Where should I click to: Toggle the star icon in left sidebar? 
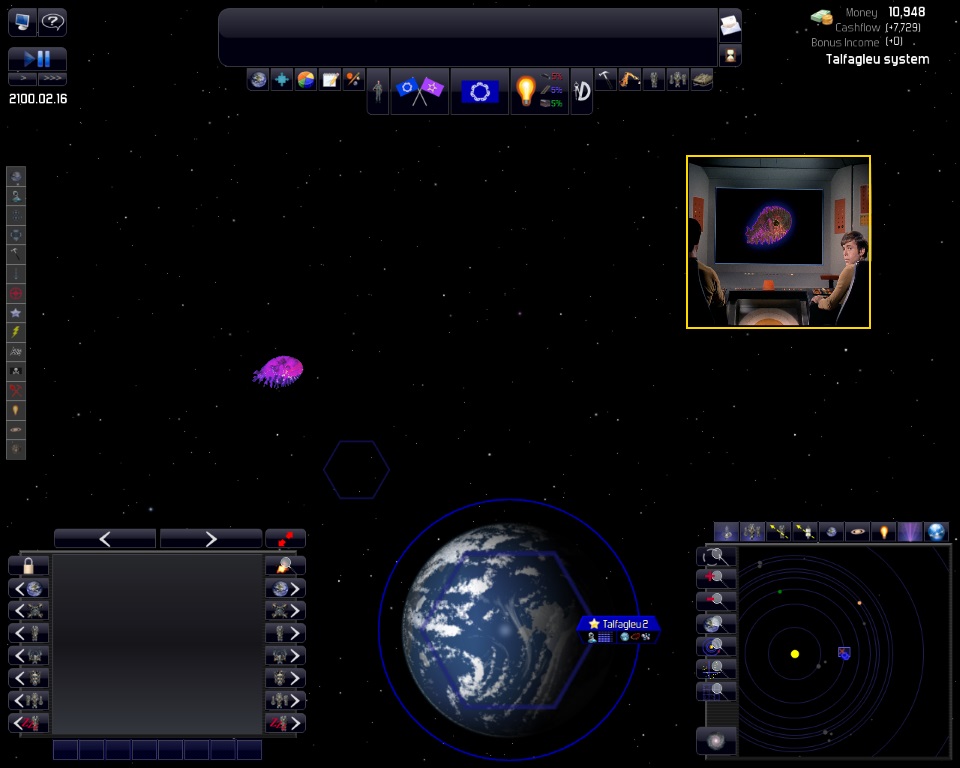[x=16, y=313]
